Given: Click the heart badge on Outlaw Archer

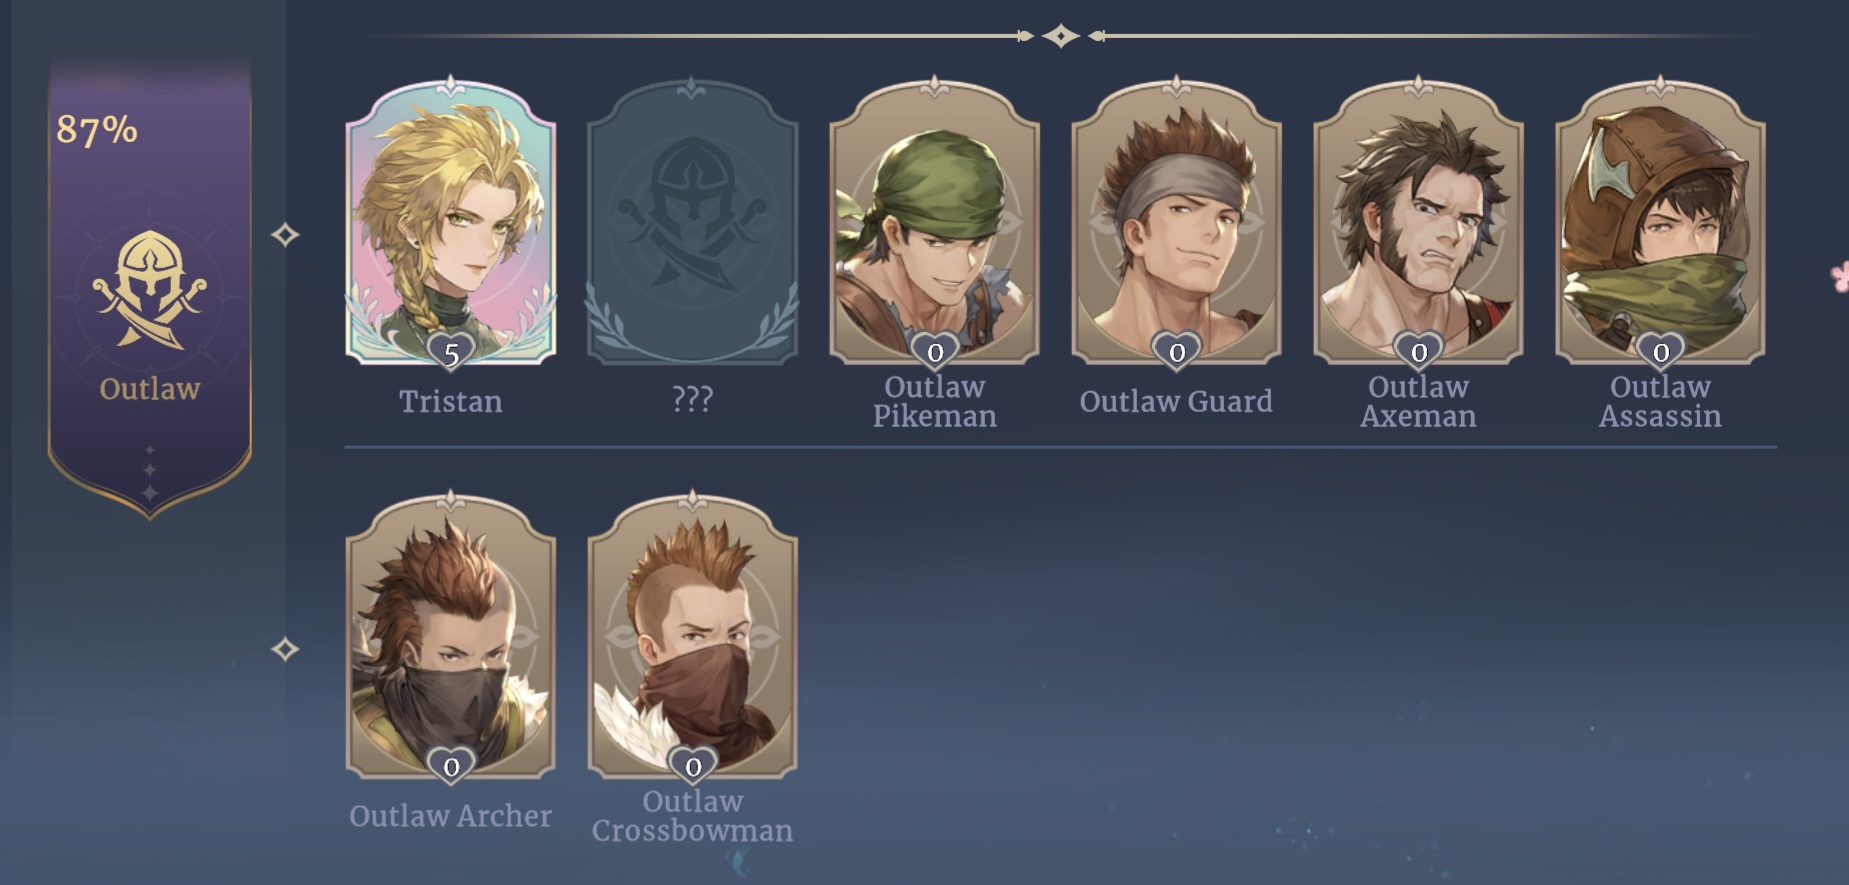Looking at the screenshot, I should 451,767.
